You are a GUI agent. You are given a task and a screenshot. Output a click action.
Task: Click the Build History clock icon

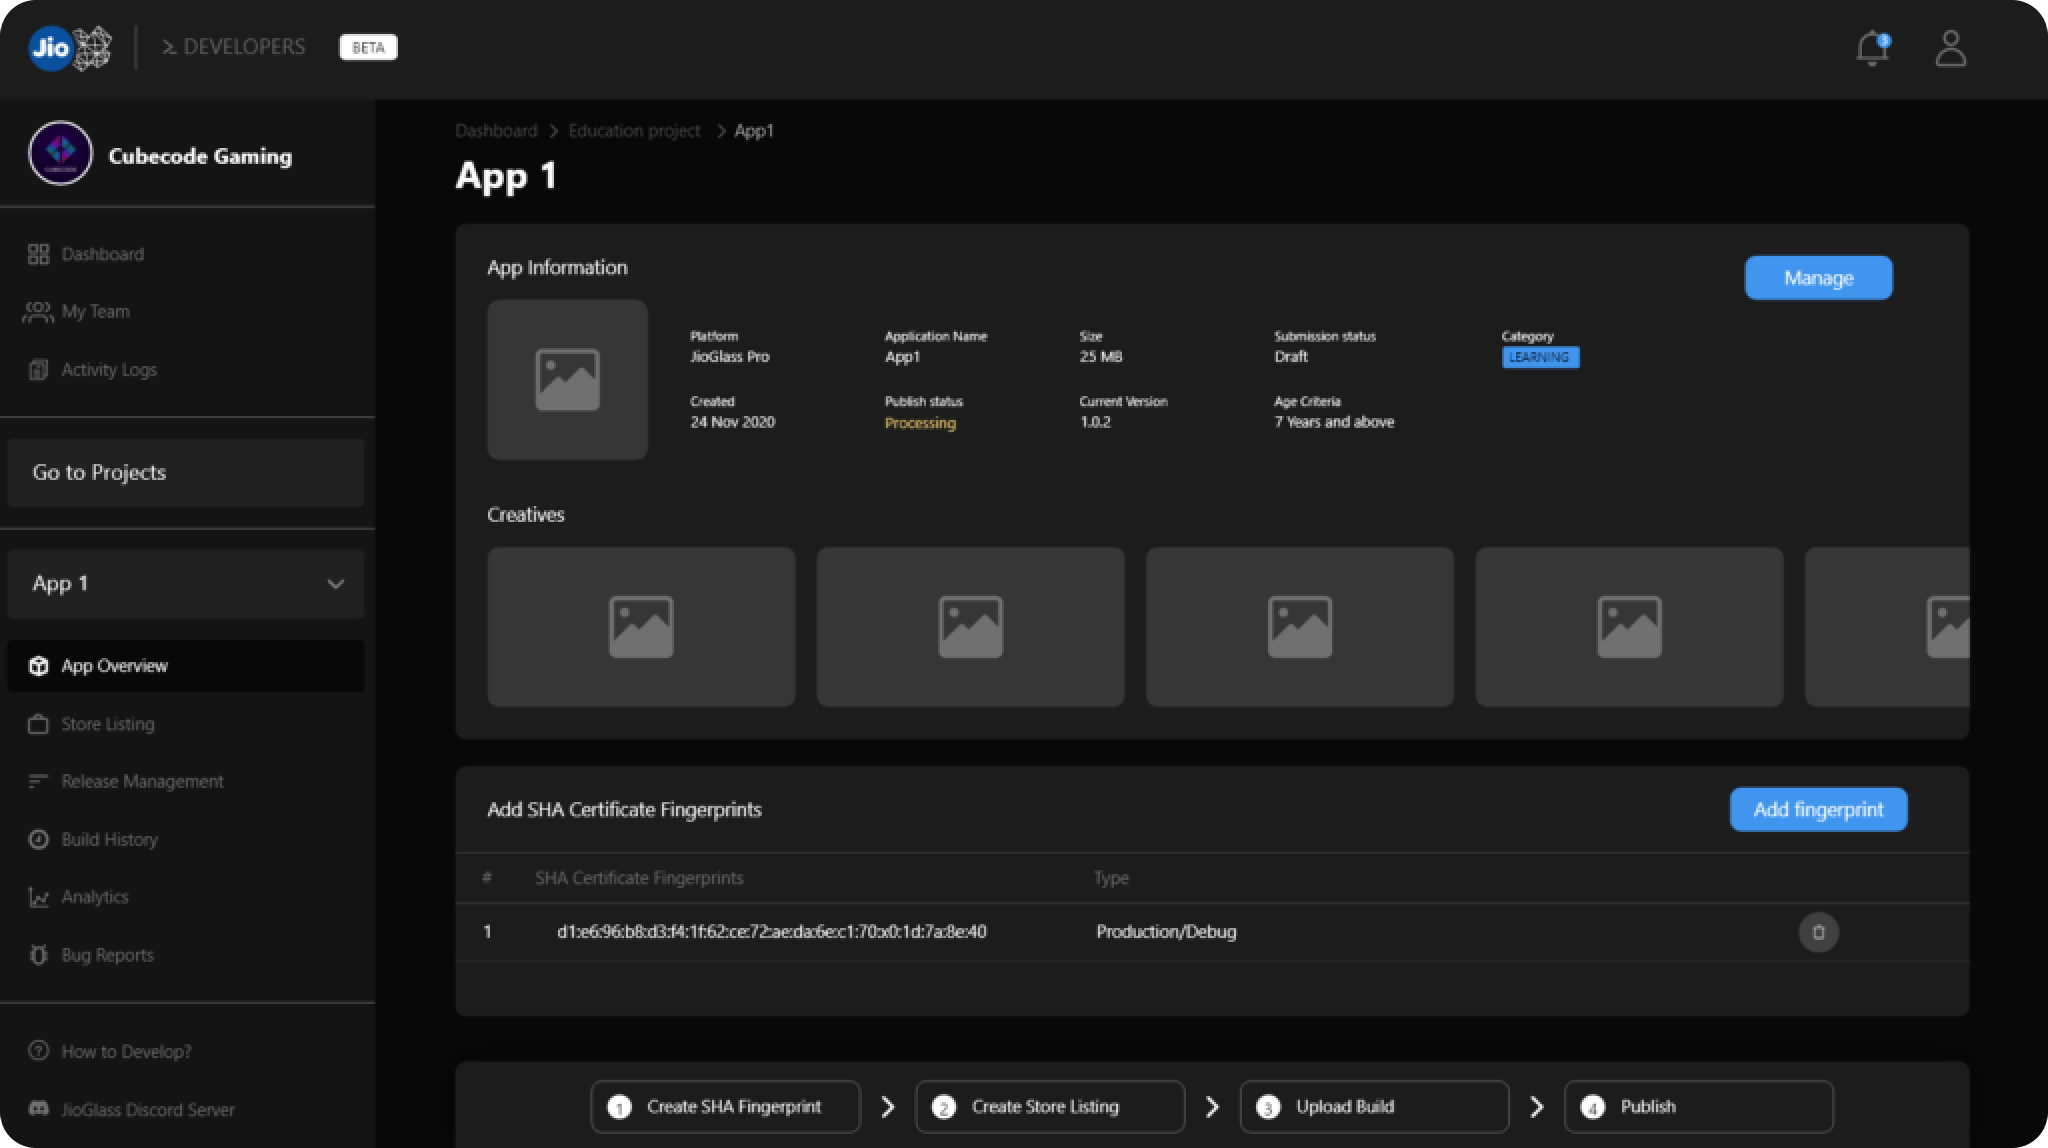38,839
